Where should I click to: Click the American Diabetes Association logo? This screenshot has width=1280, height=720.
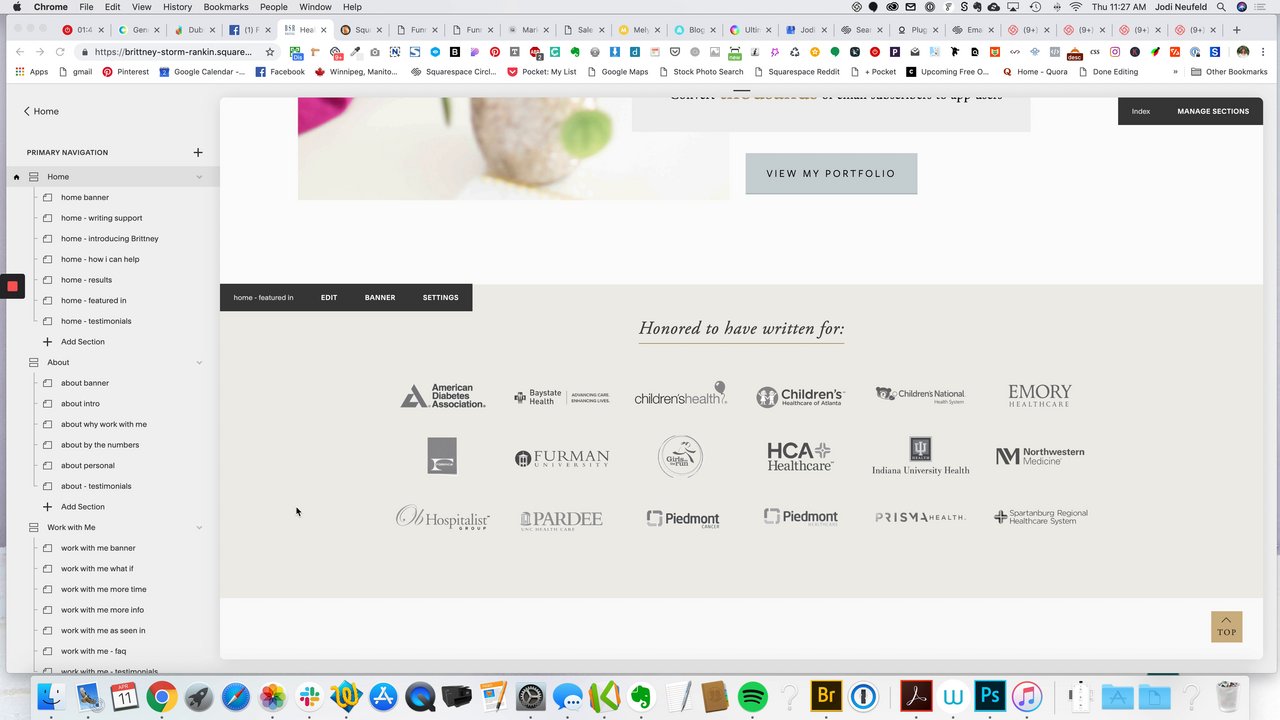[x=443, y=396]
